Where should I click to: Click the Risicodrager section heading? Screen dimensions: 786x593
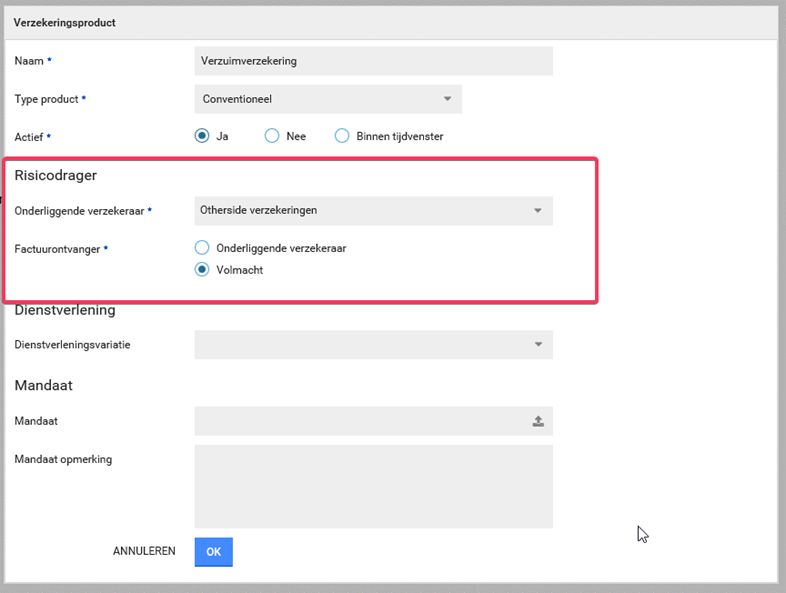click(x=55, y=175)
